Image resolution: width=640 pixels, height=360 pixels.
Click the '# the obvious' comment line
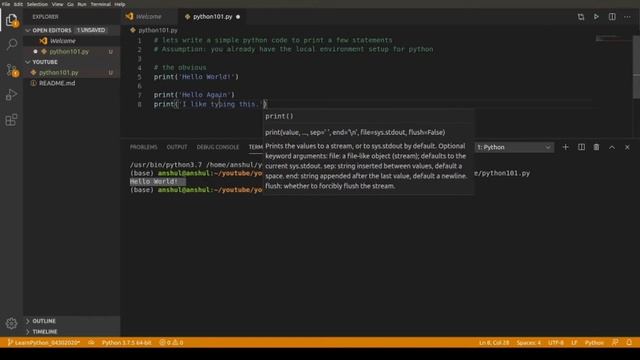pos(180,68)
